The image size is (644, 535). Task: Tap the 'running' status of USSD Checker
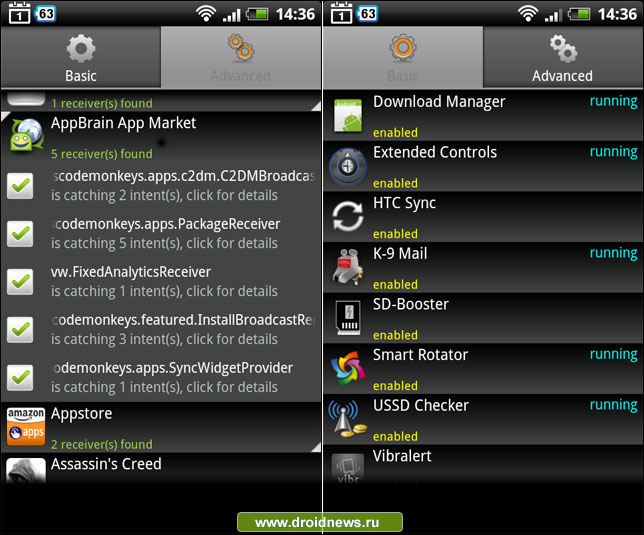pos(614,405)
